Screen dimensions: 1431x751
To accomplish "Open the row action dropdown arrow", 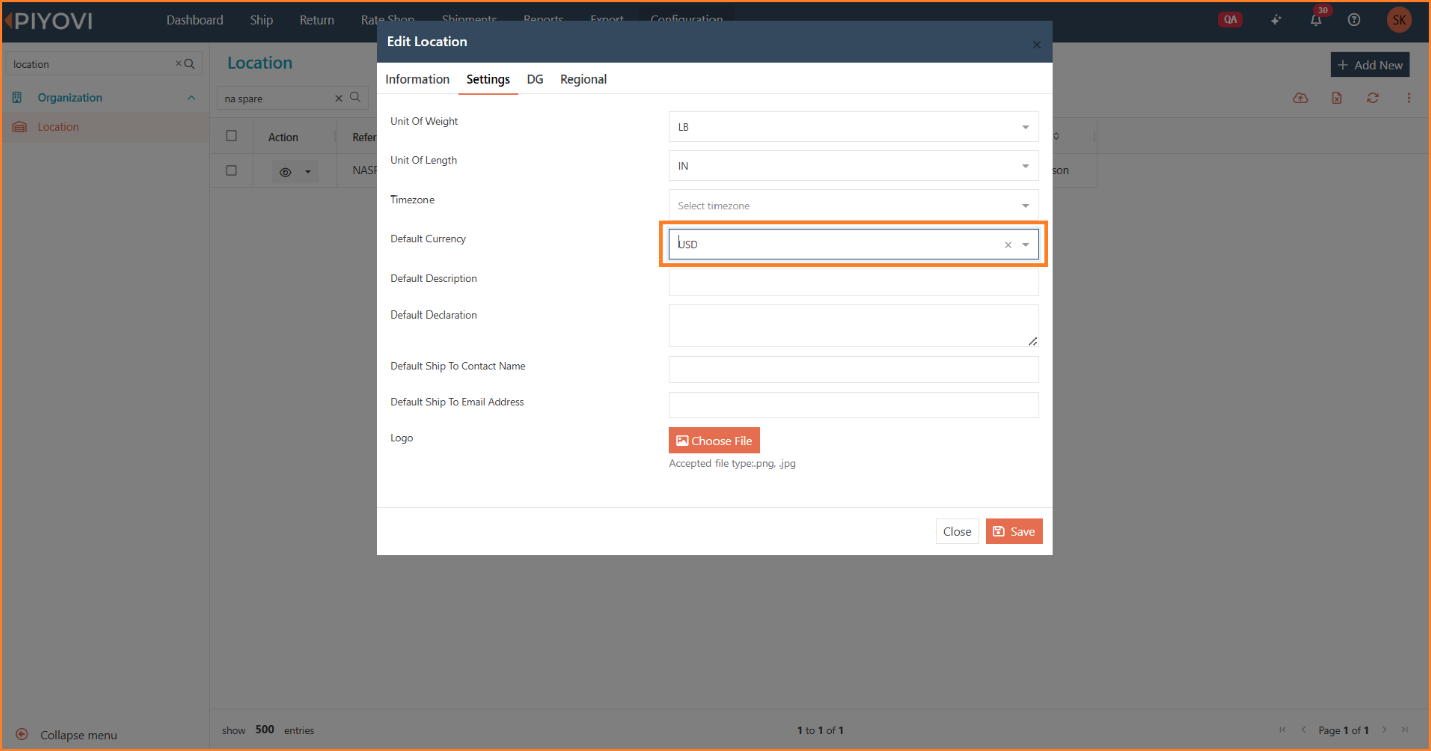I will coord(308,172).
